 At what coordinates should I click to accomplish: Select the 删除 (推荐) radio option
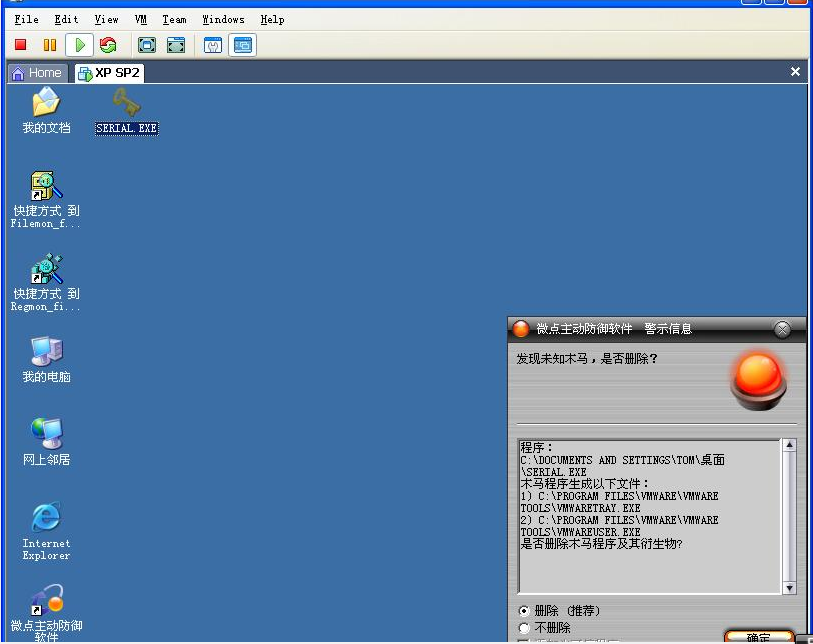click(525, 611)
